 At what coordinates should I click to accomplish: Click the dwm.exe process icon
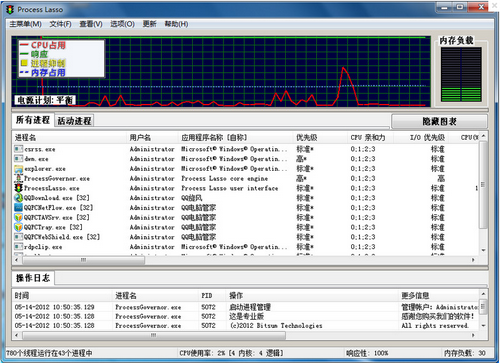[x=18, y=159]
